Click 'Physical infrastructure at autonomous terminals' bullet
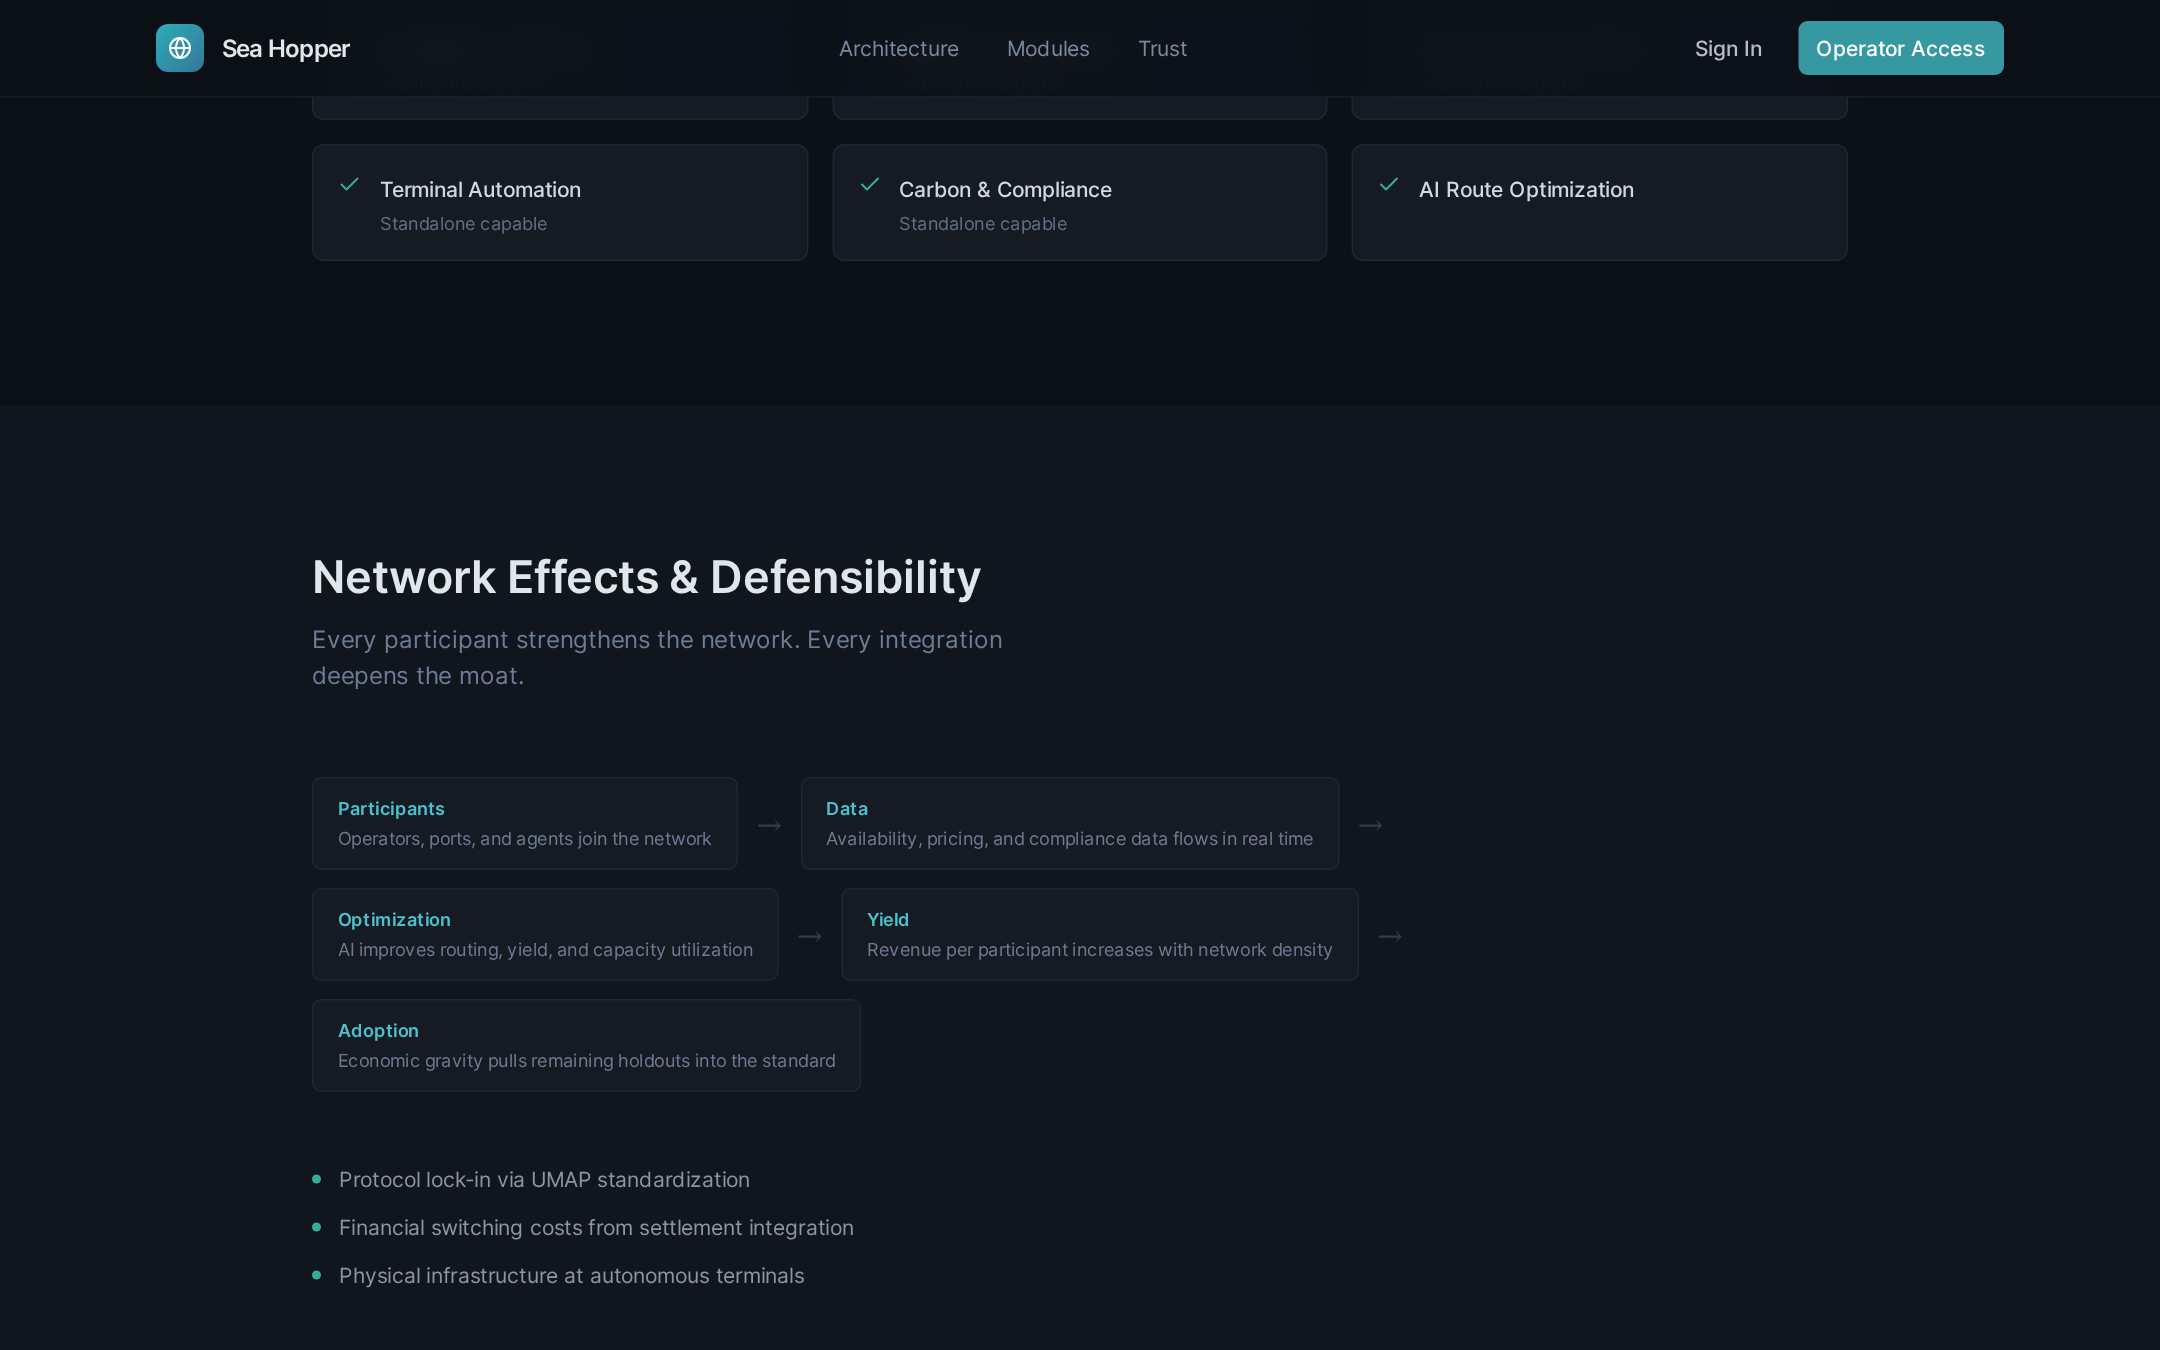Image resolution: width=2160 pixels, height=1350 pixels. coord(571,1276)
